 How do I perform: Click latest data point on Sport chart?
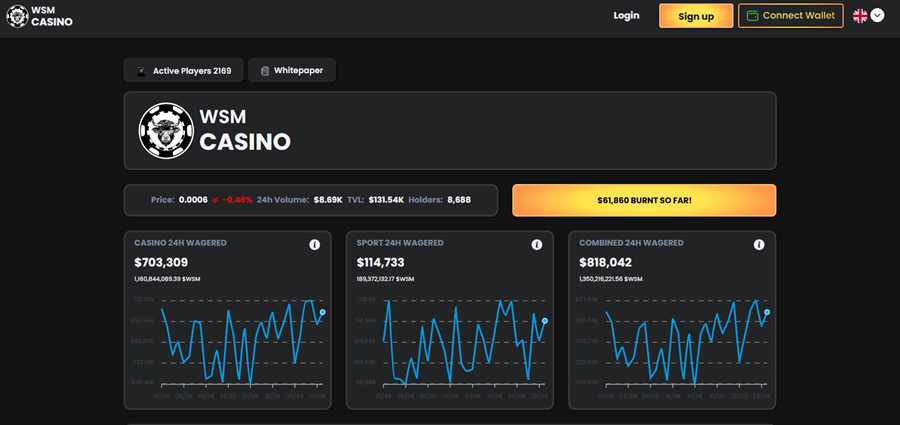pos(545,320)
